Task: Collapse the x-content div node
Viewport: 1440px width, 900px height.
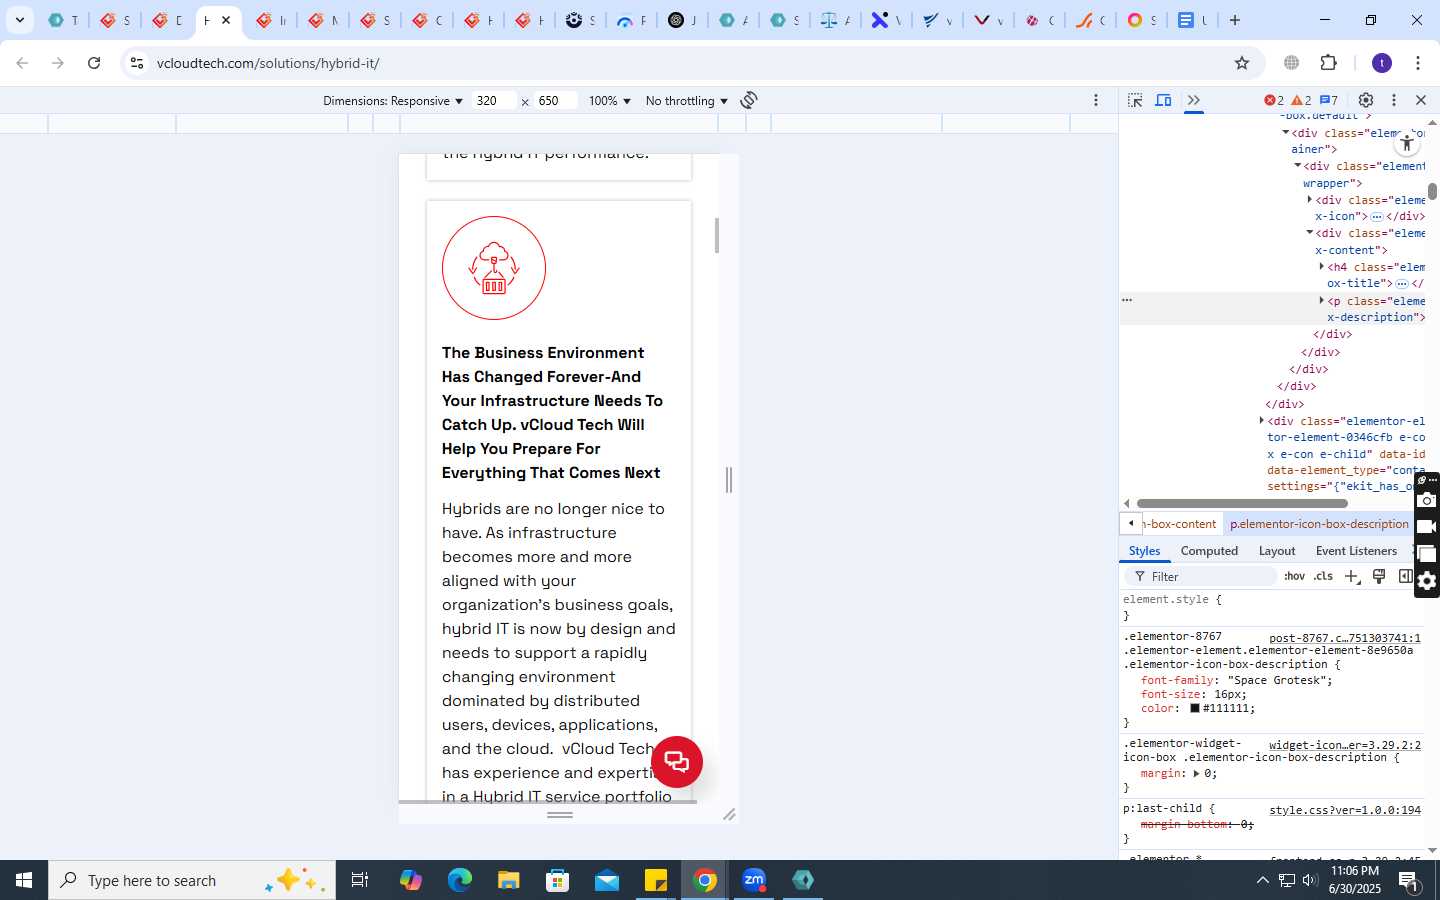Action: [x=1309, y=233]
